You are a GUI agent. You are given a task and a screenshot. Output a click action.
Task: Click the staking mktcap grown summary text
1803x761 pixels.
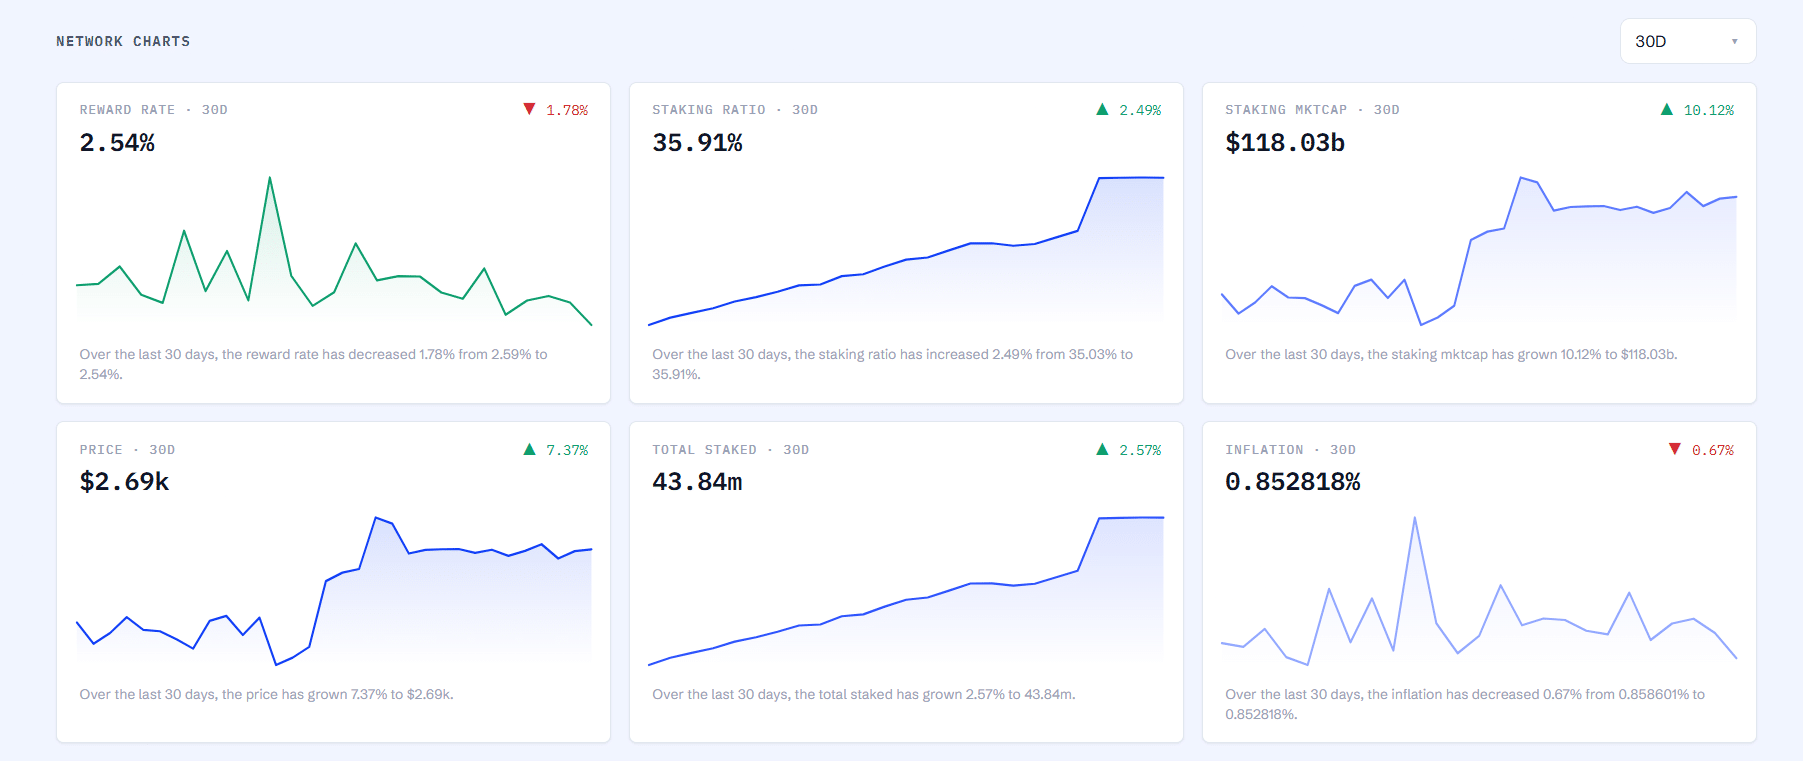coord(1451,354)
